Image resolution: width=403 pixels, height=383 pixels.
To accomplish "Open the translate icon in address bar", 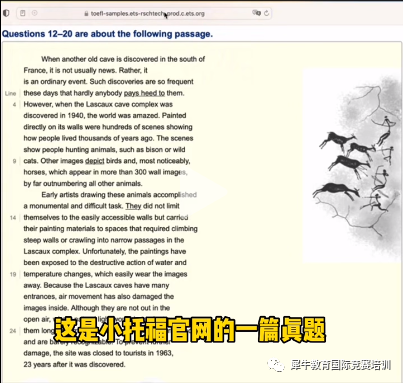I will (x=256, y=13).
